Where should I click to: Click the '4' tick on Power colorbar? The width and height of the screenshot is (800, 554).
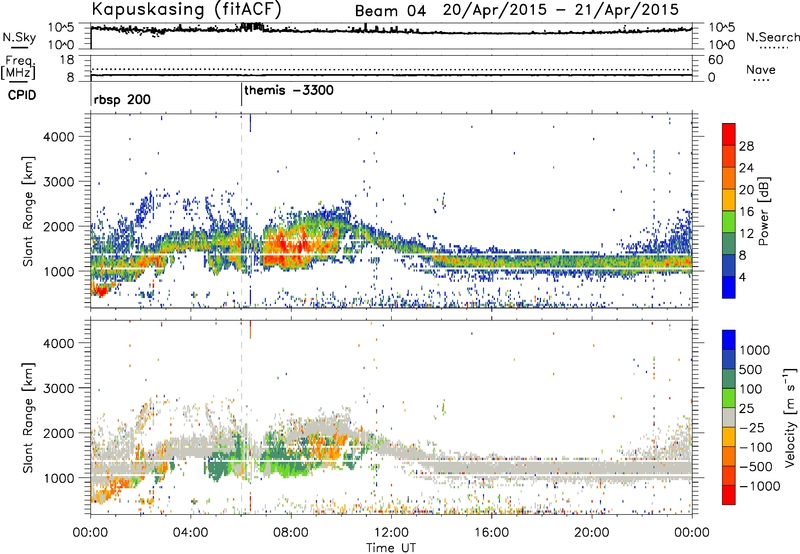click(742, 278)
